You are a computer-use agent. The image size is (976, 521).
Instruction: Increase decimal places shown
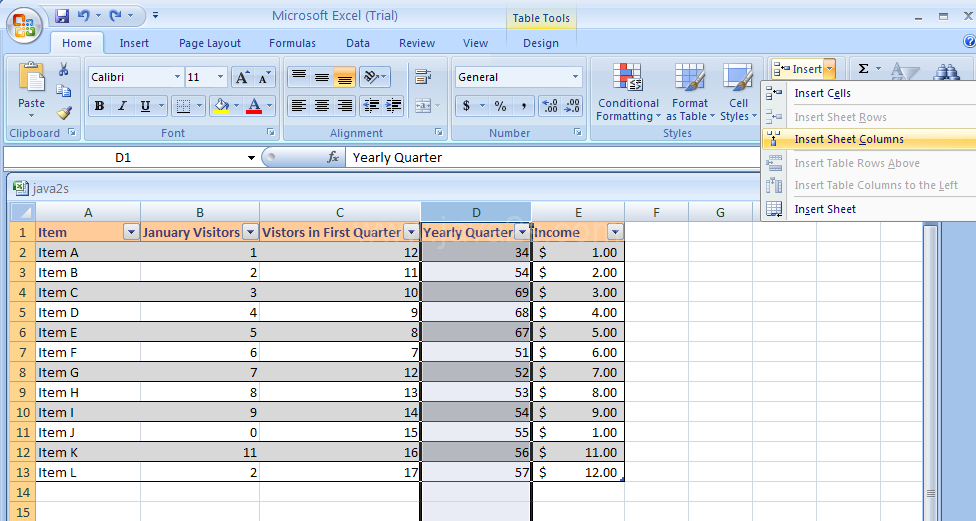pyautogui.click(x=549, y=106)
